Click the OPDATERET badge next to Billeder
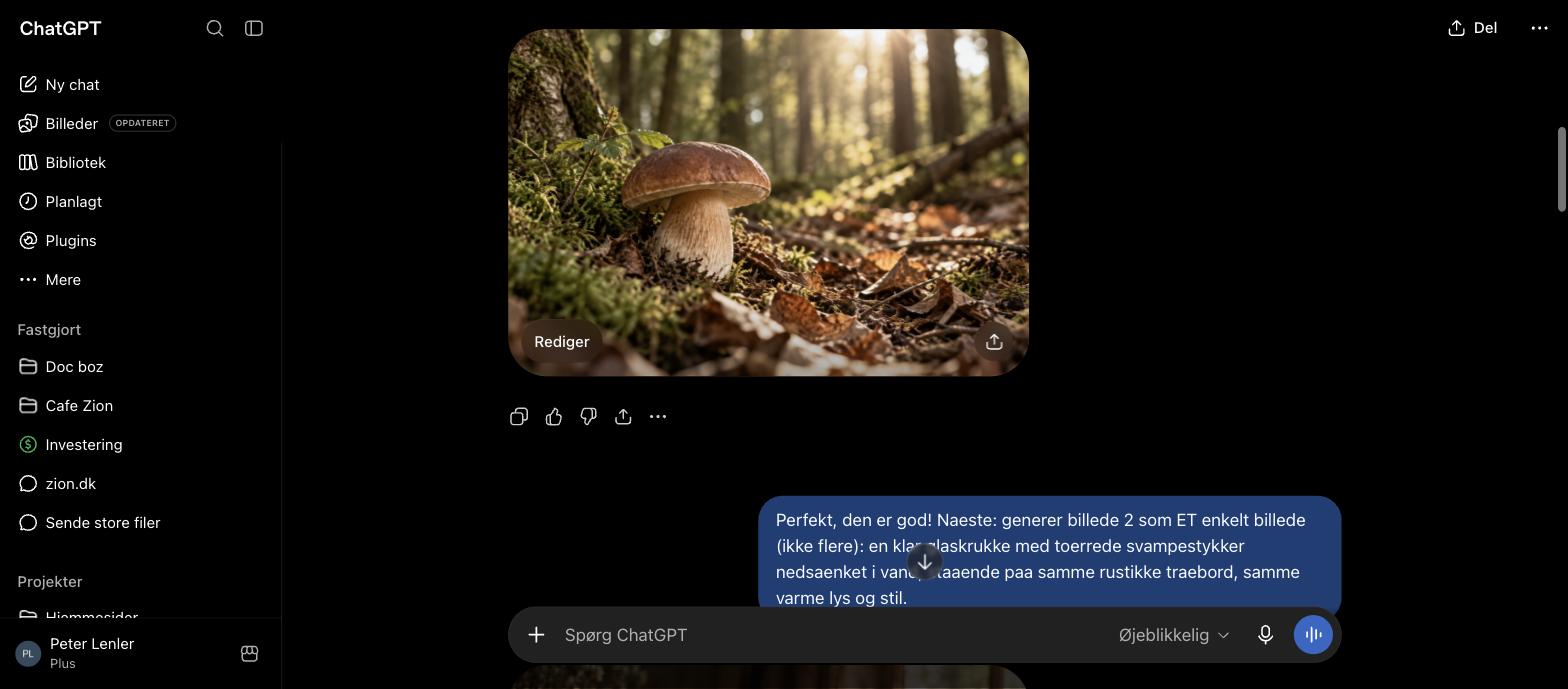Viewport: 1568px width, 689px height. click(x=142, y=123)
